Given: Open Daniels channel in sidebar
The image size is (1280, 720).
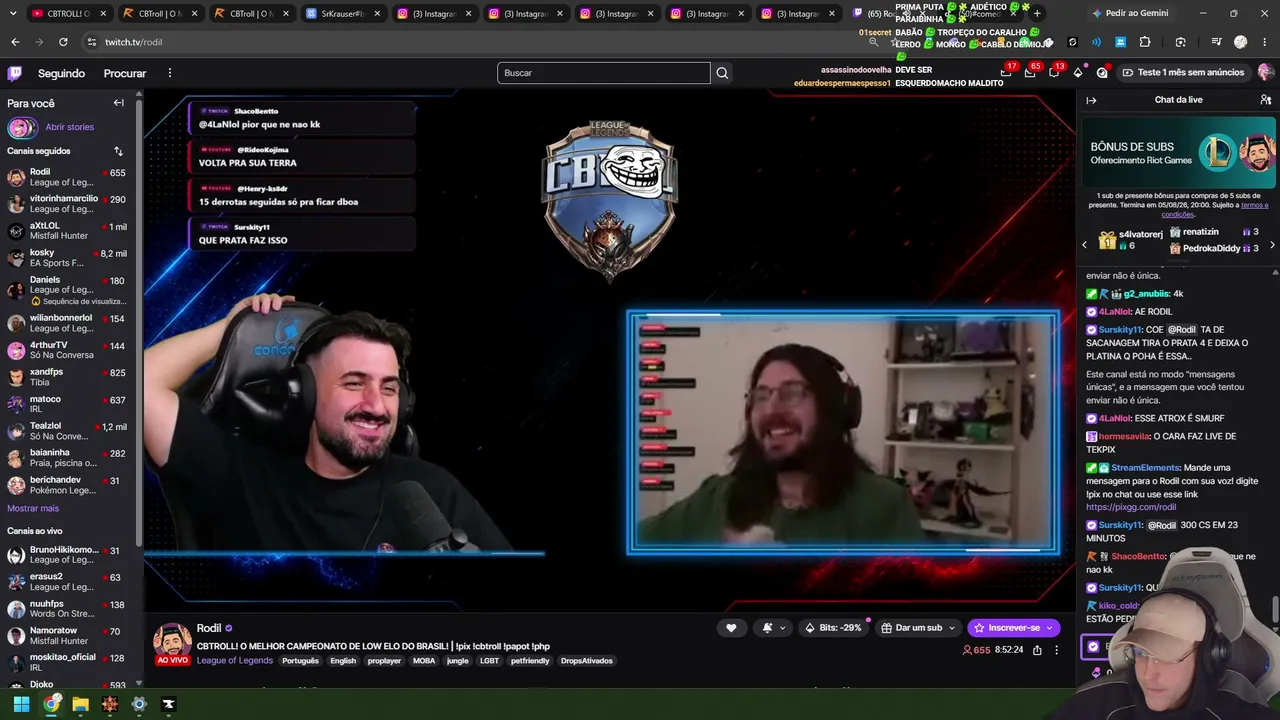Looking at the screenshot, I should 68,290.
